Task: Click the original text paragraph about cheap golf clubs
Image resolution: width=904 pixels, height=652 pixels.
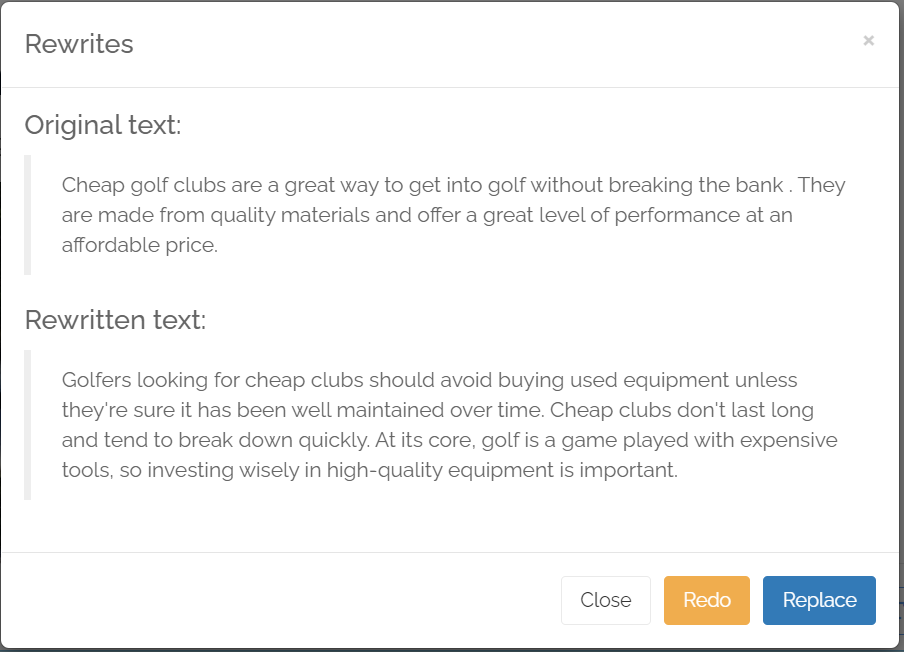Action: (x=453, y=215)
